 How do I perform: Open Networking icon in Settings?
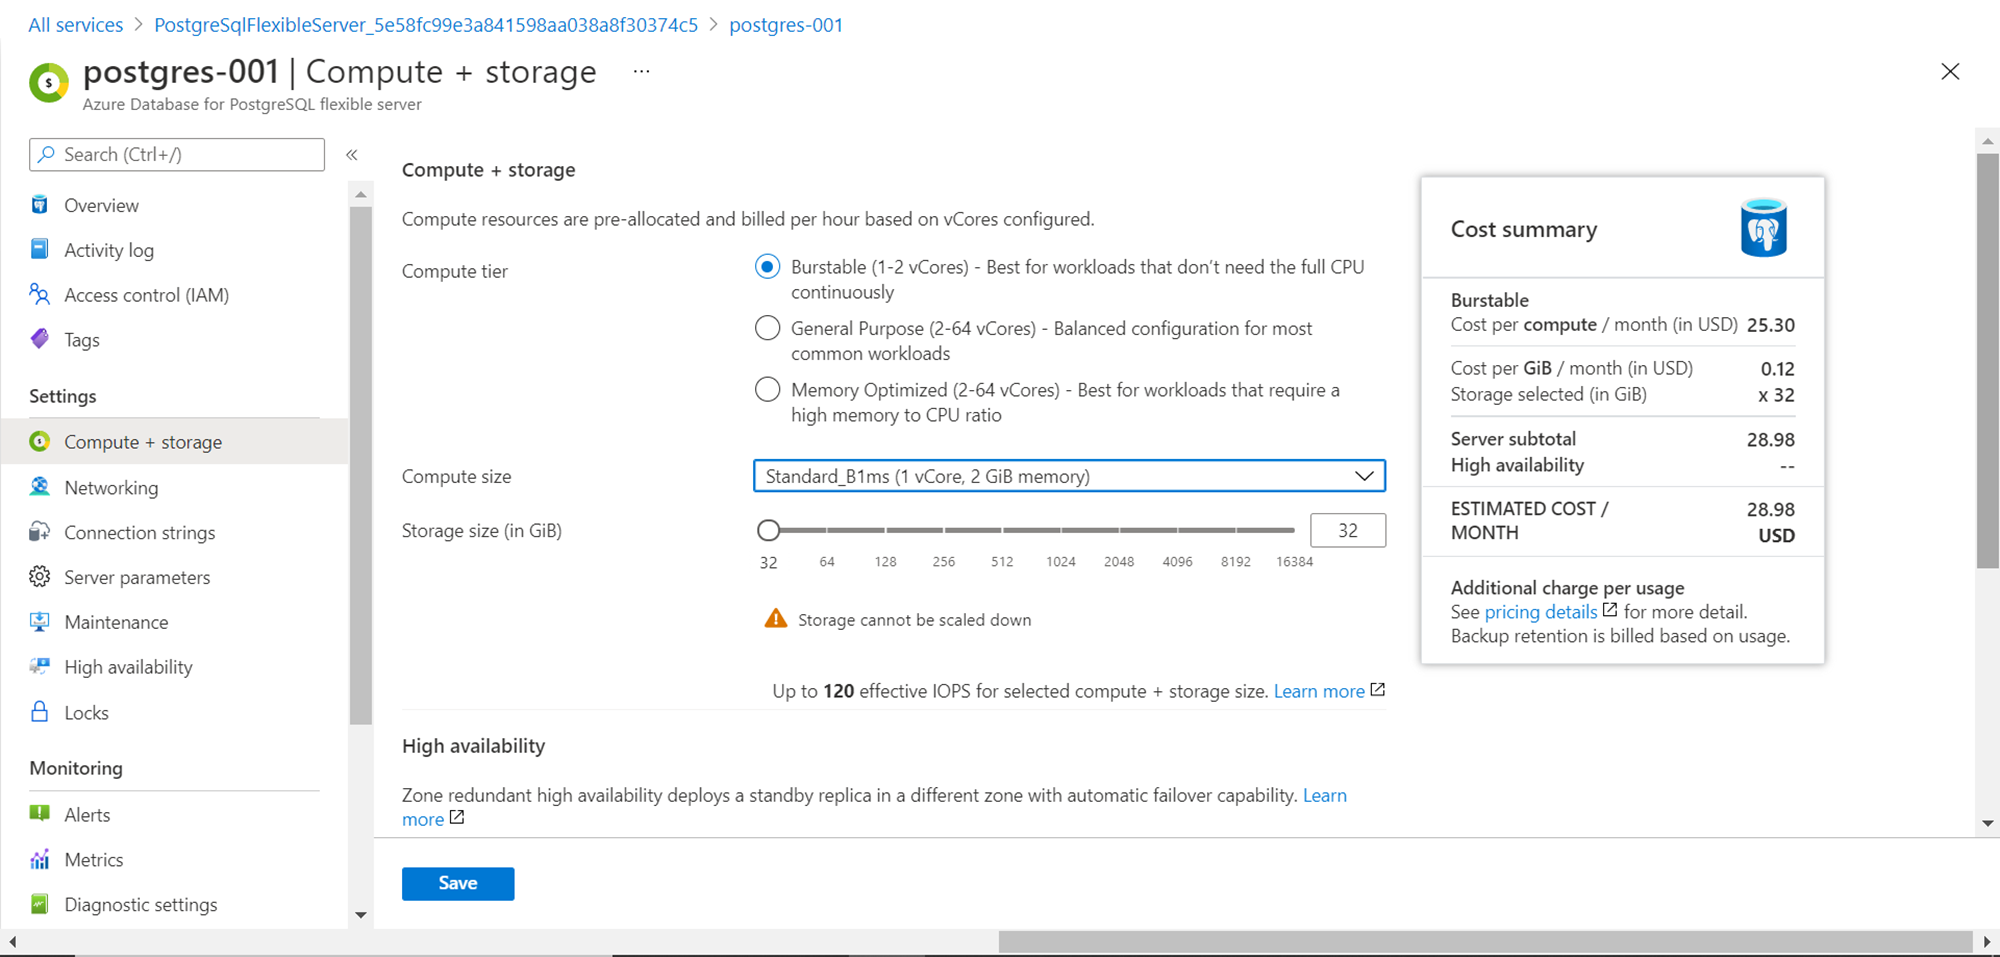(40, 487)
